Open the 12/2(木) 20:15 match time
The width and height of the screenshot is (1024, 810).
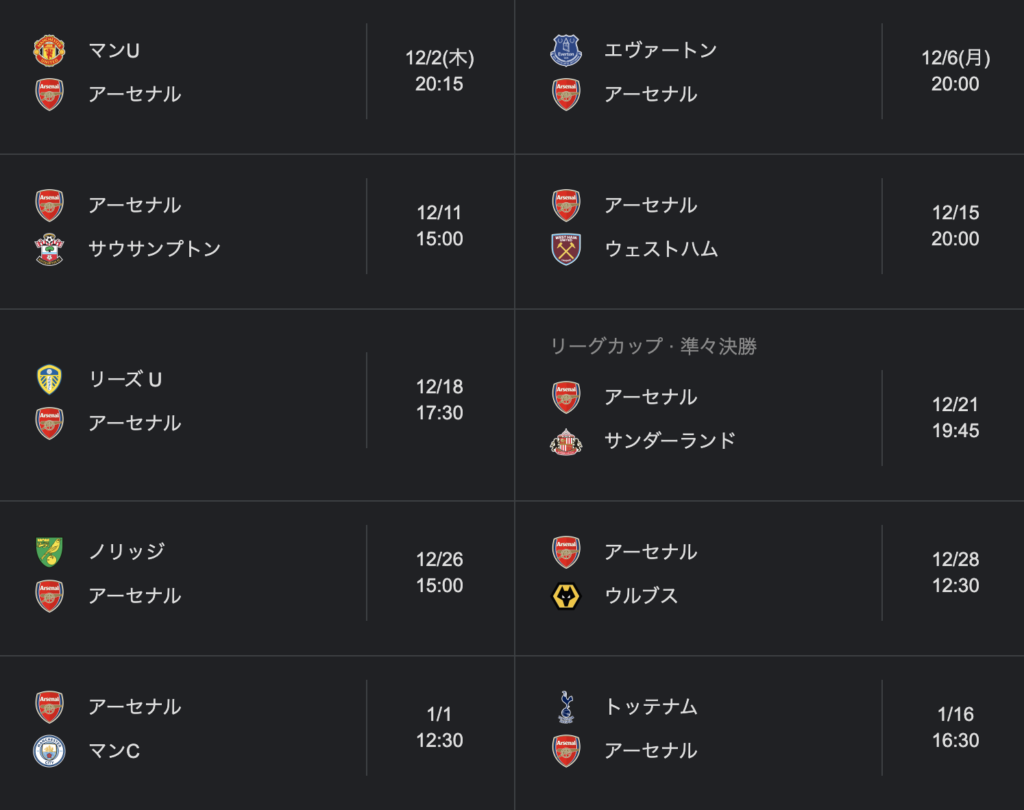coord(440,71)
